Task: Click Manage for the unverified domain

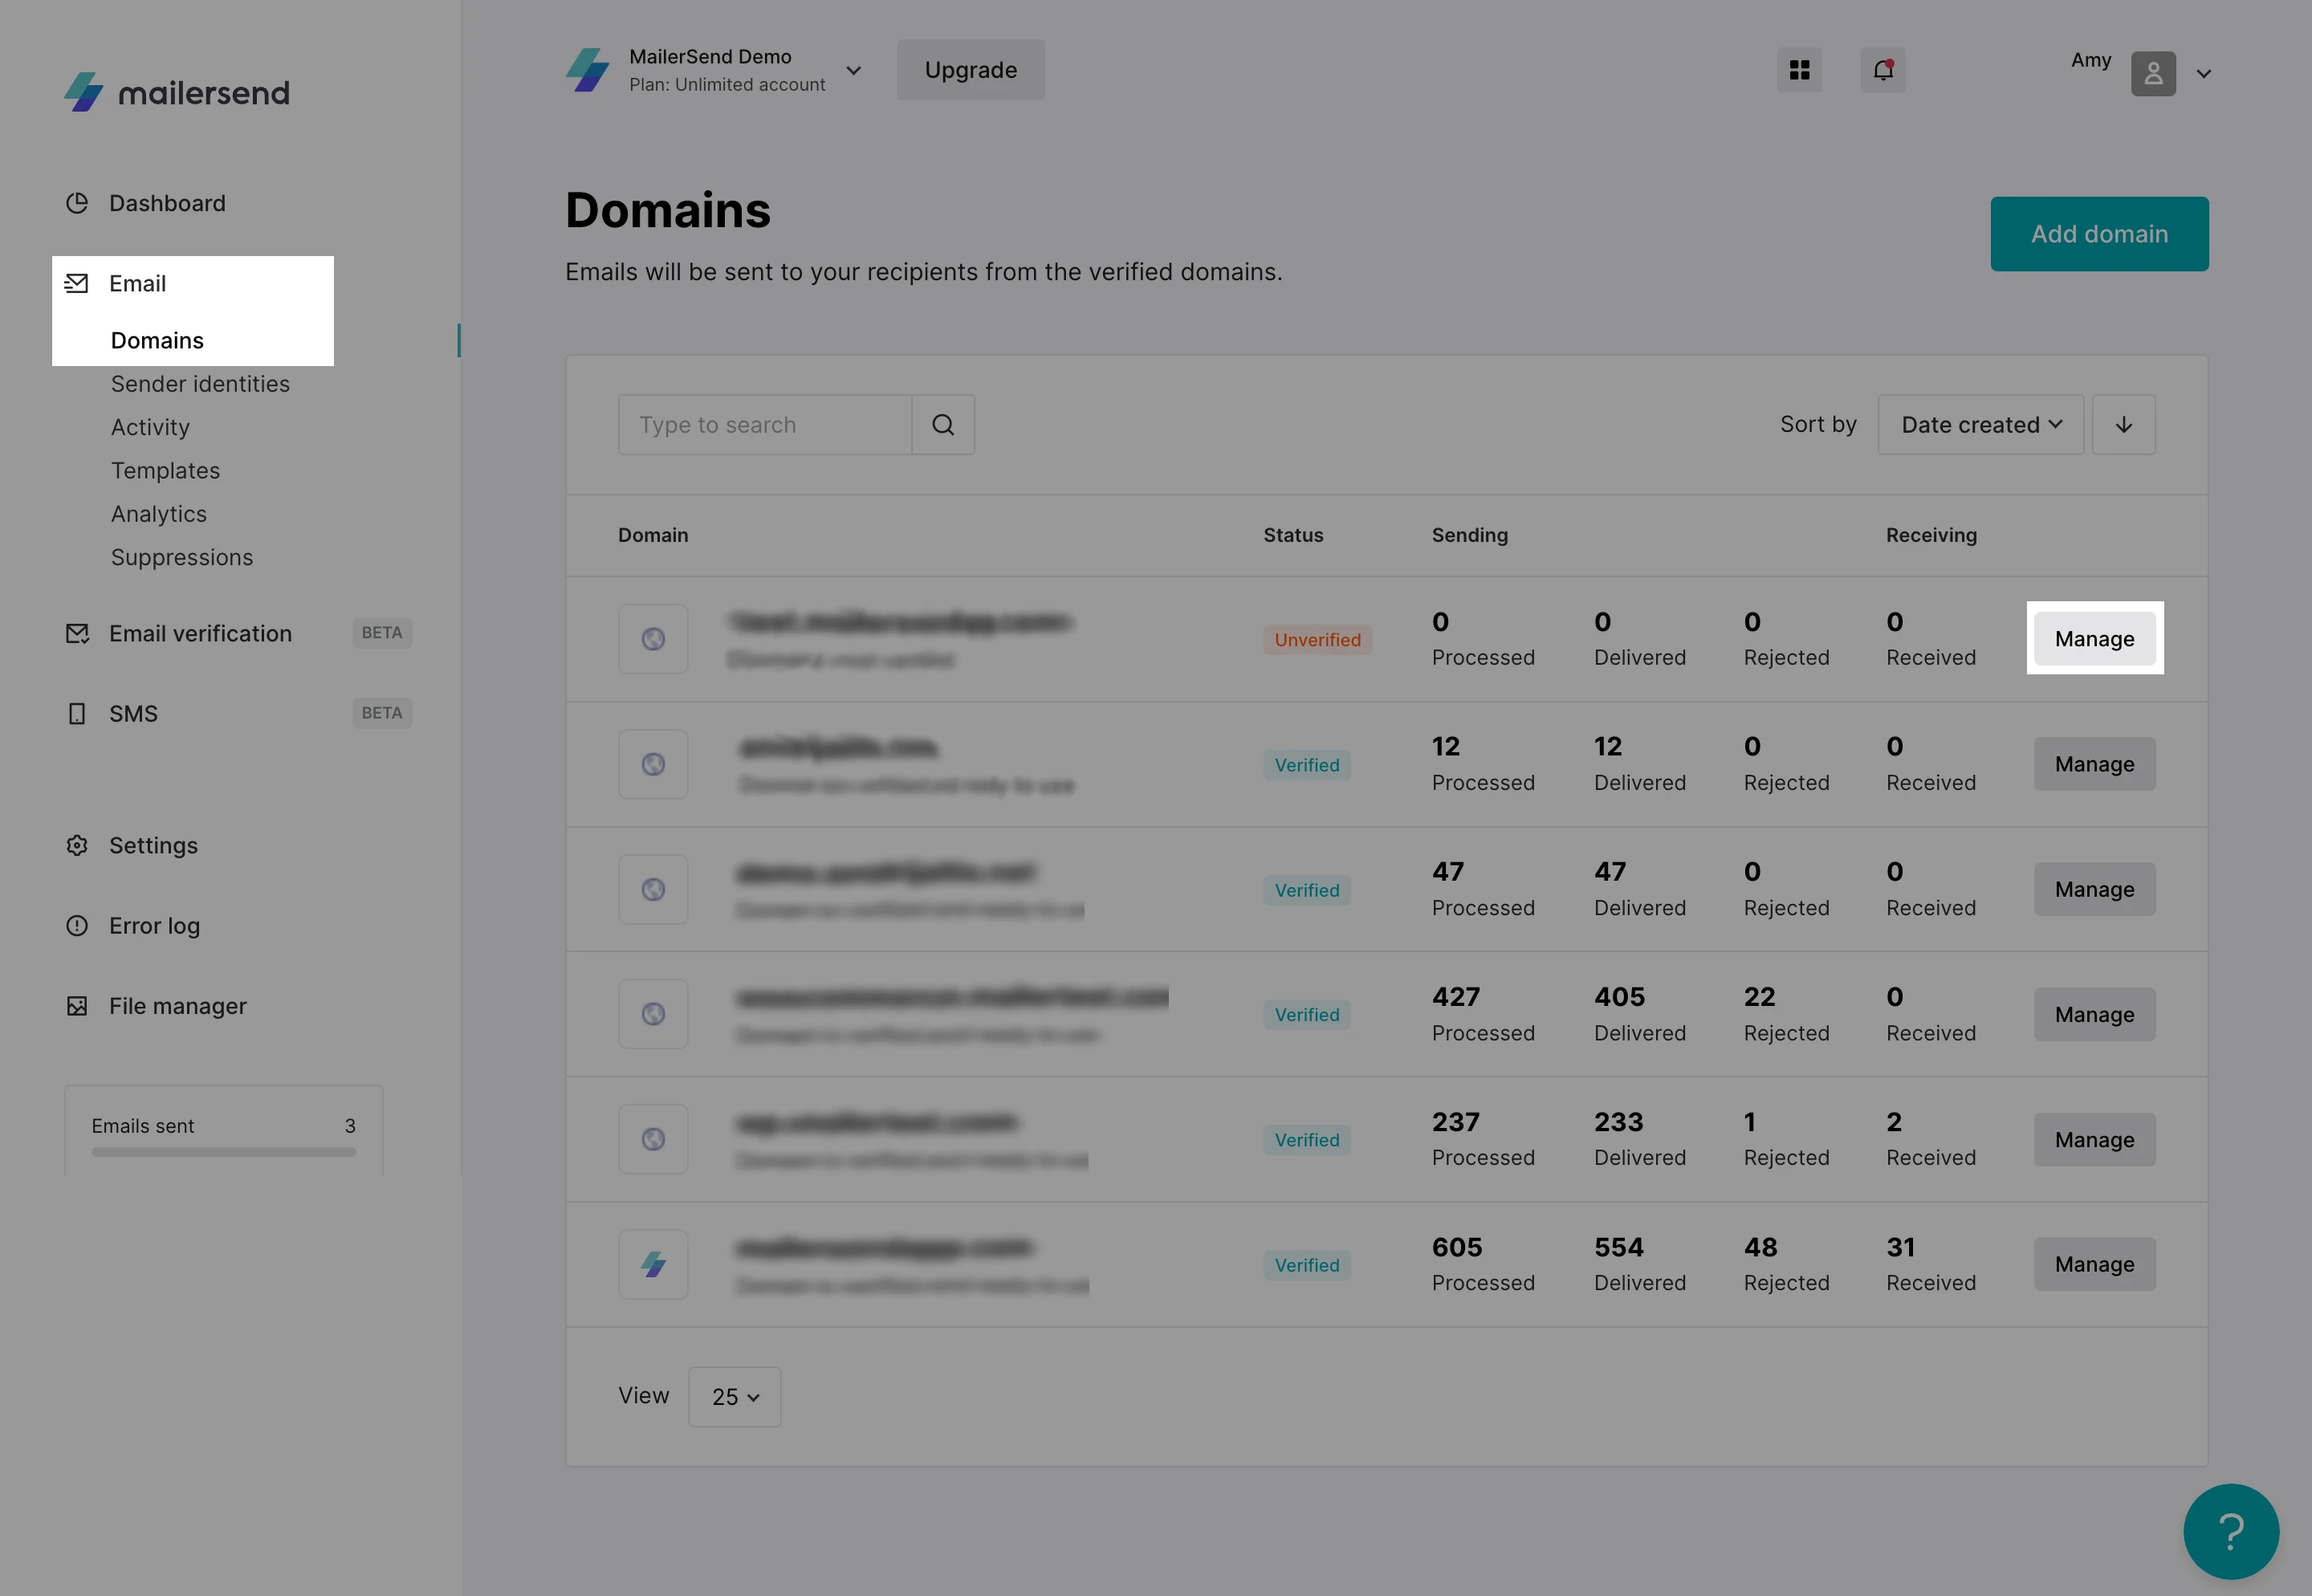Action: [2094, 639]
